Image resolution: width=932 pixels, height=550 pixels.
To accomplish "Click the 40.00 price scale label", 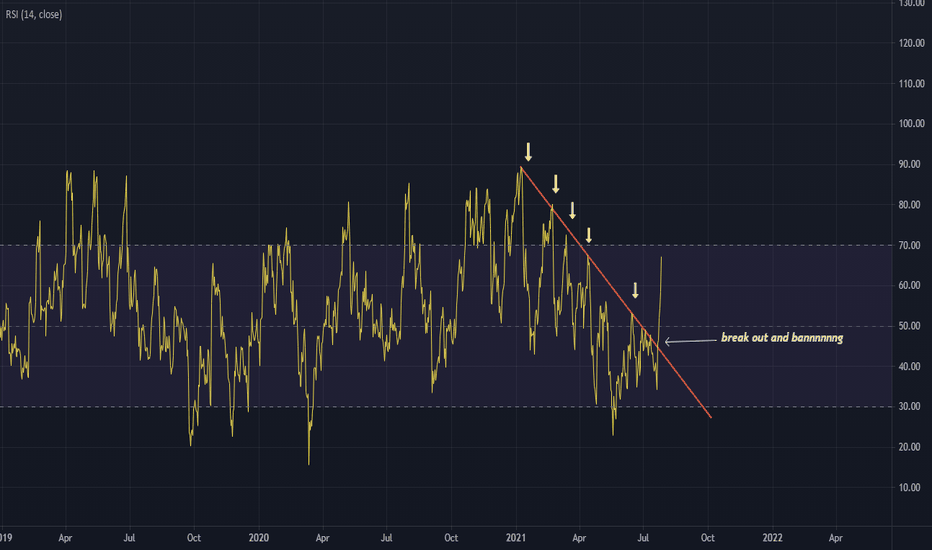I will tap(909, 366).
